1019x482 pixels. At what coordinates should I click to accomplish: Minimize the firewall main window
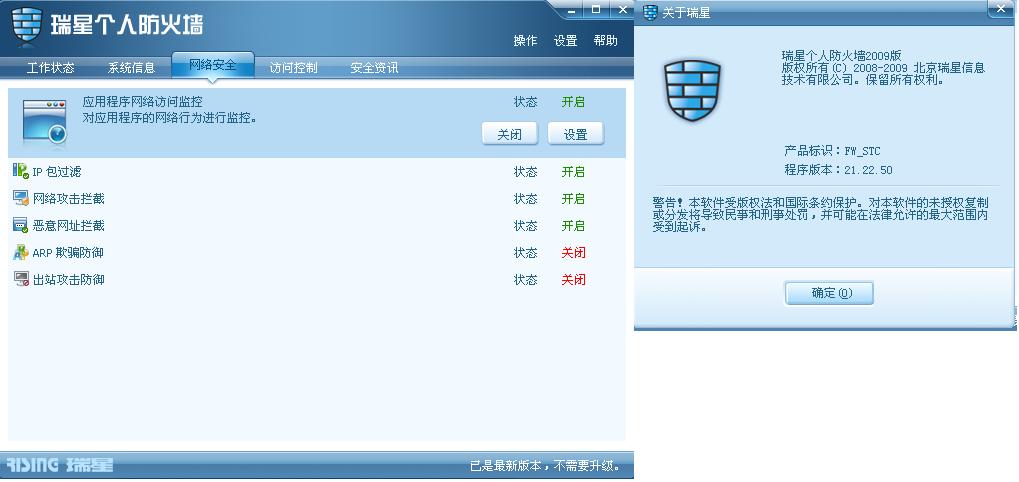point(573,9)
